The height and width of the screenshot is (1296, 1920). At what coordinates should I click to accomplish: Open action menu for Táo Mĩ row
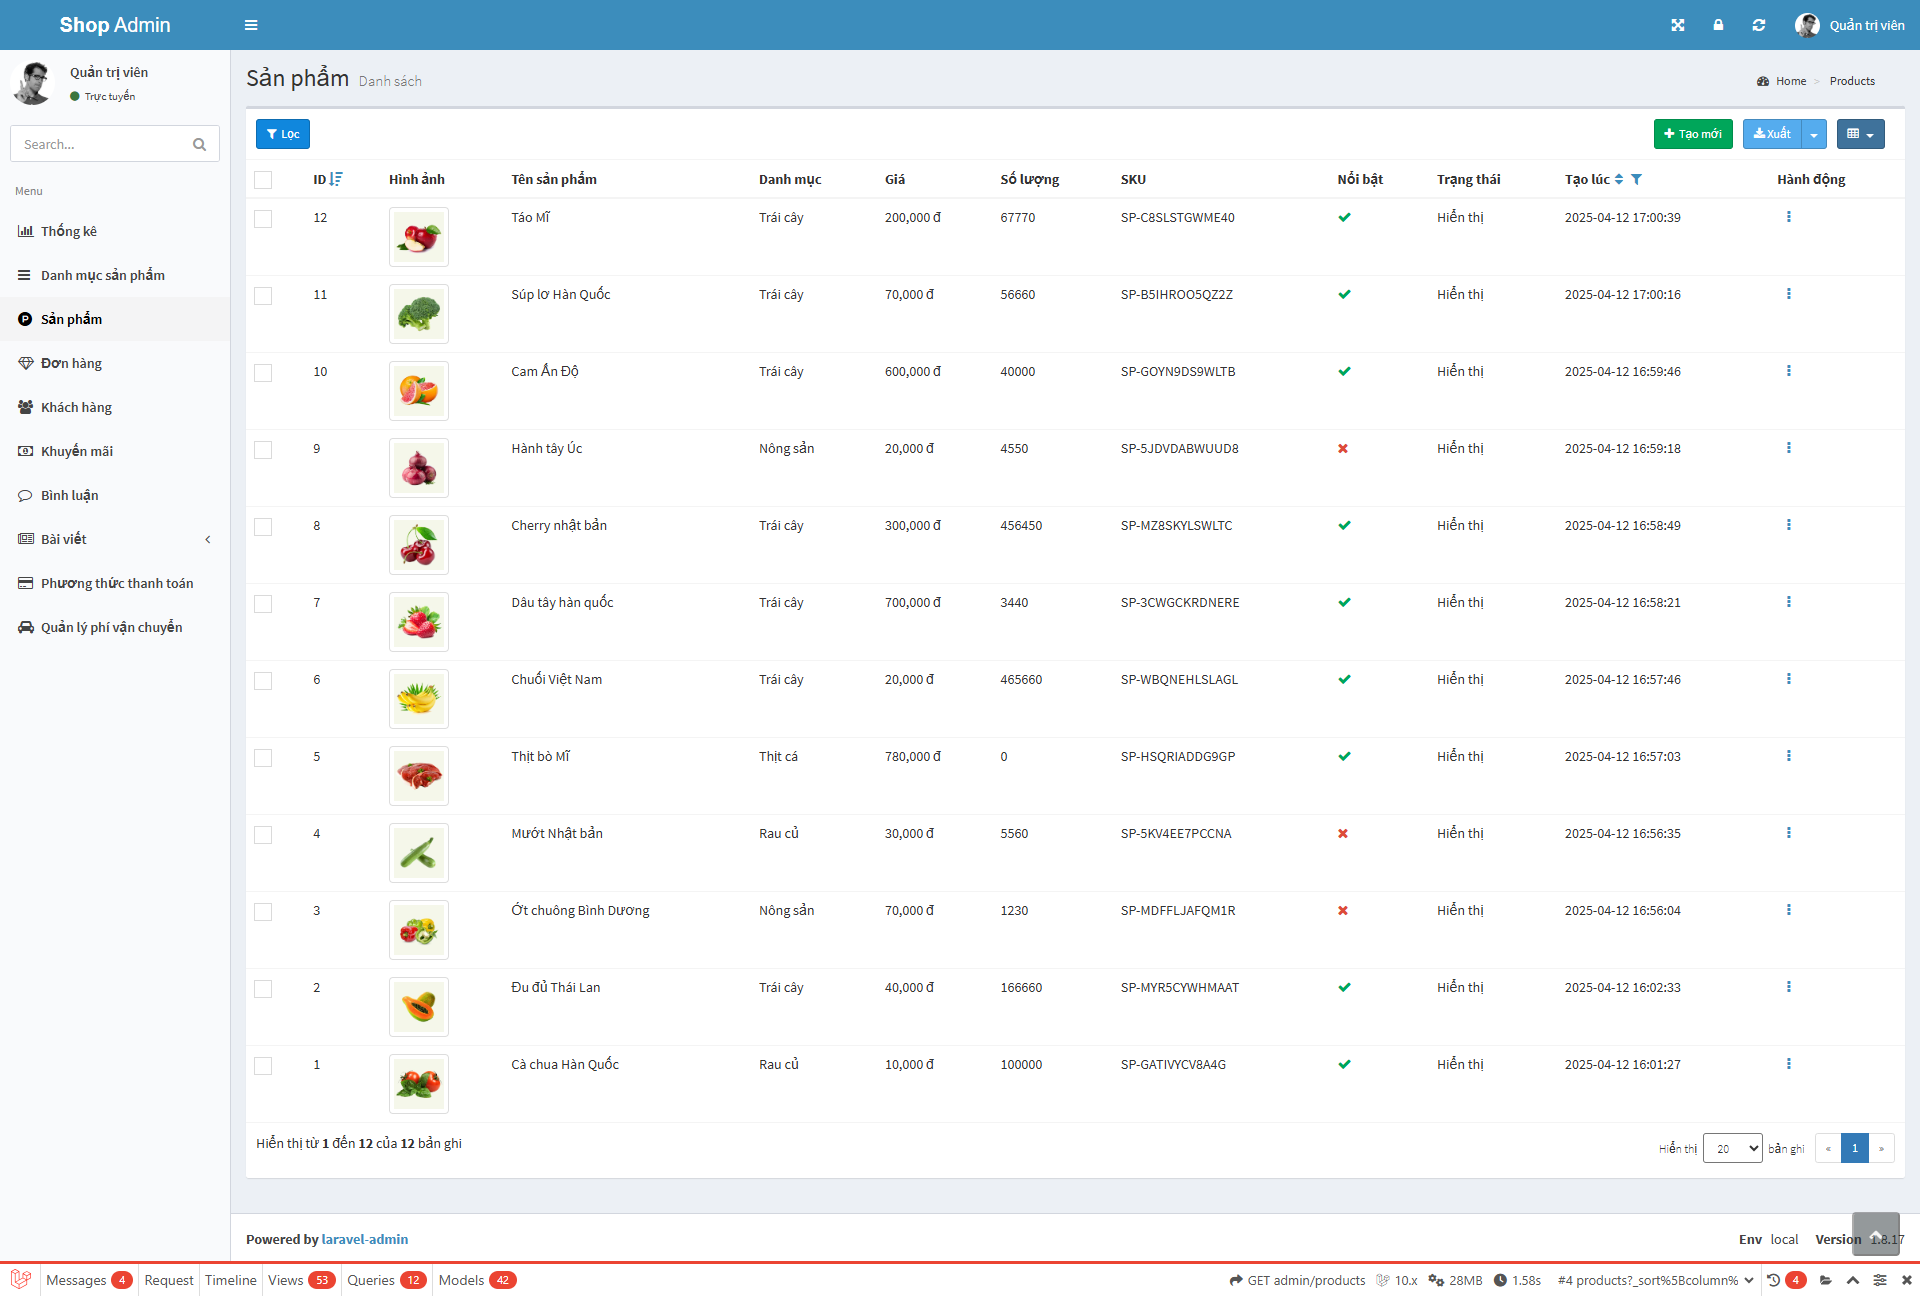[x=1788, y=217]
